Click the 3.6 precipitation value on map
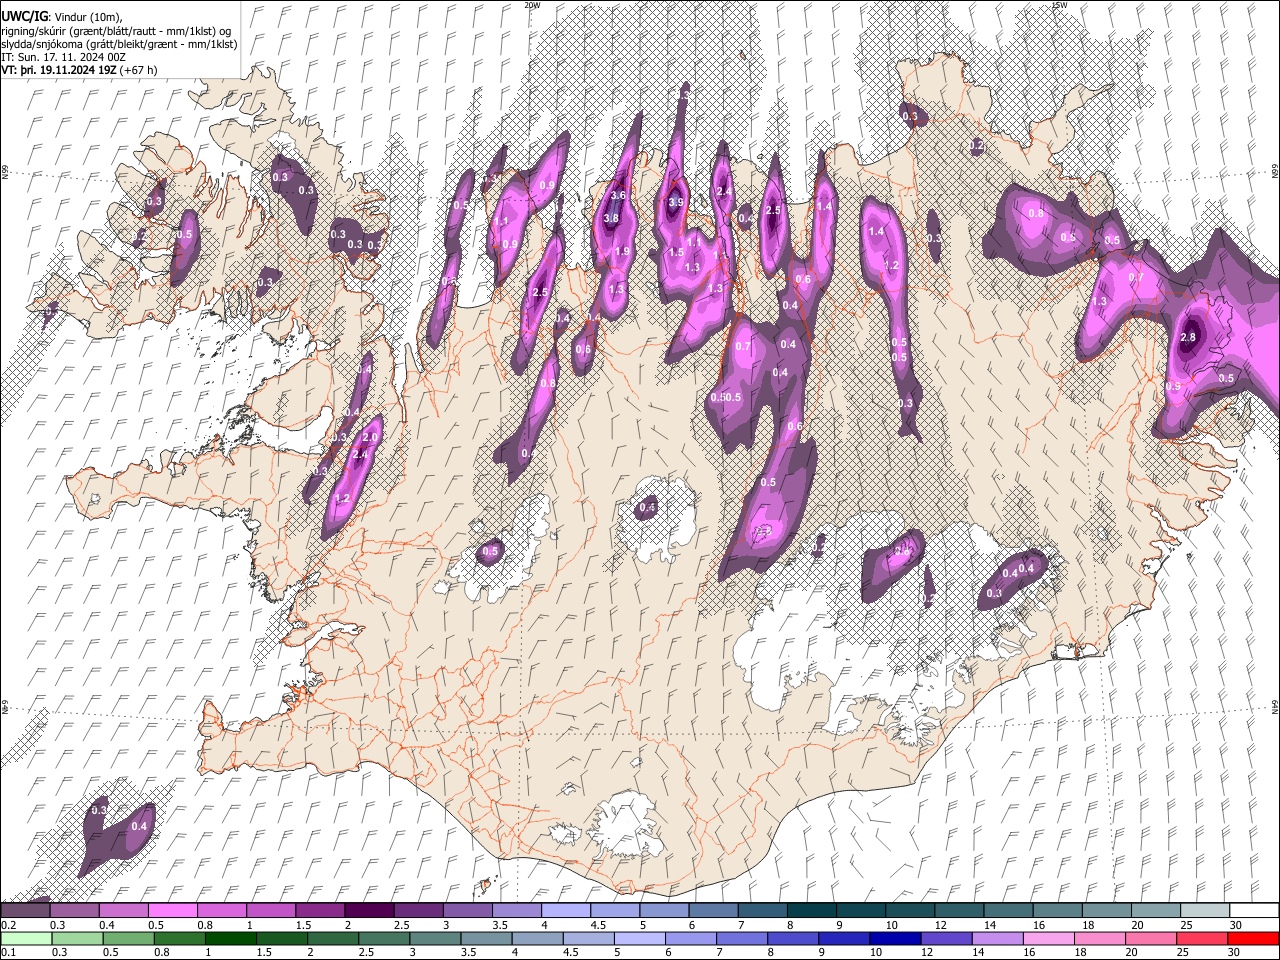The width and height of the screenshot is (1280, 960). (x=618, y=195)
